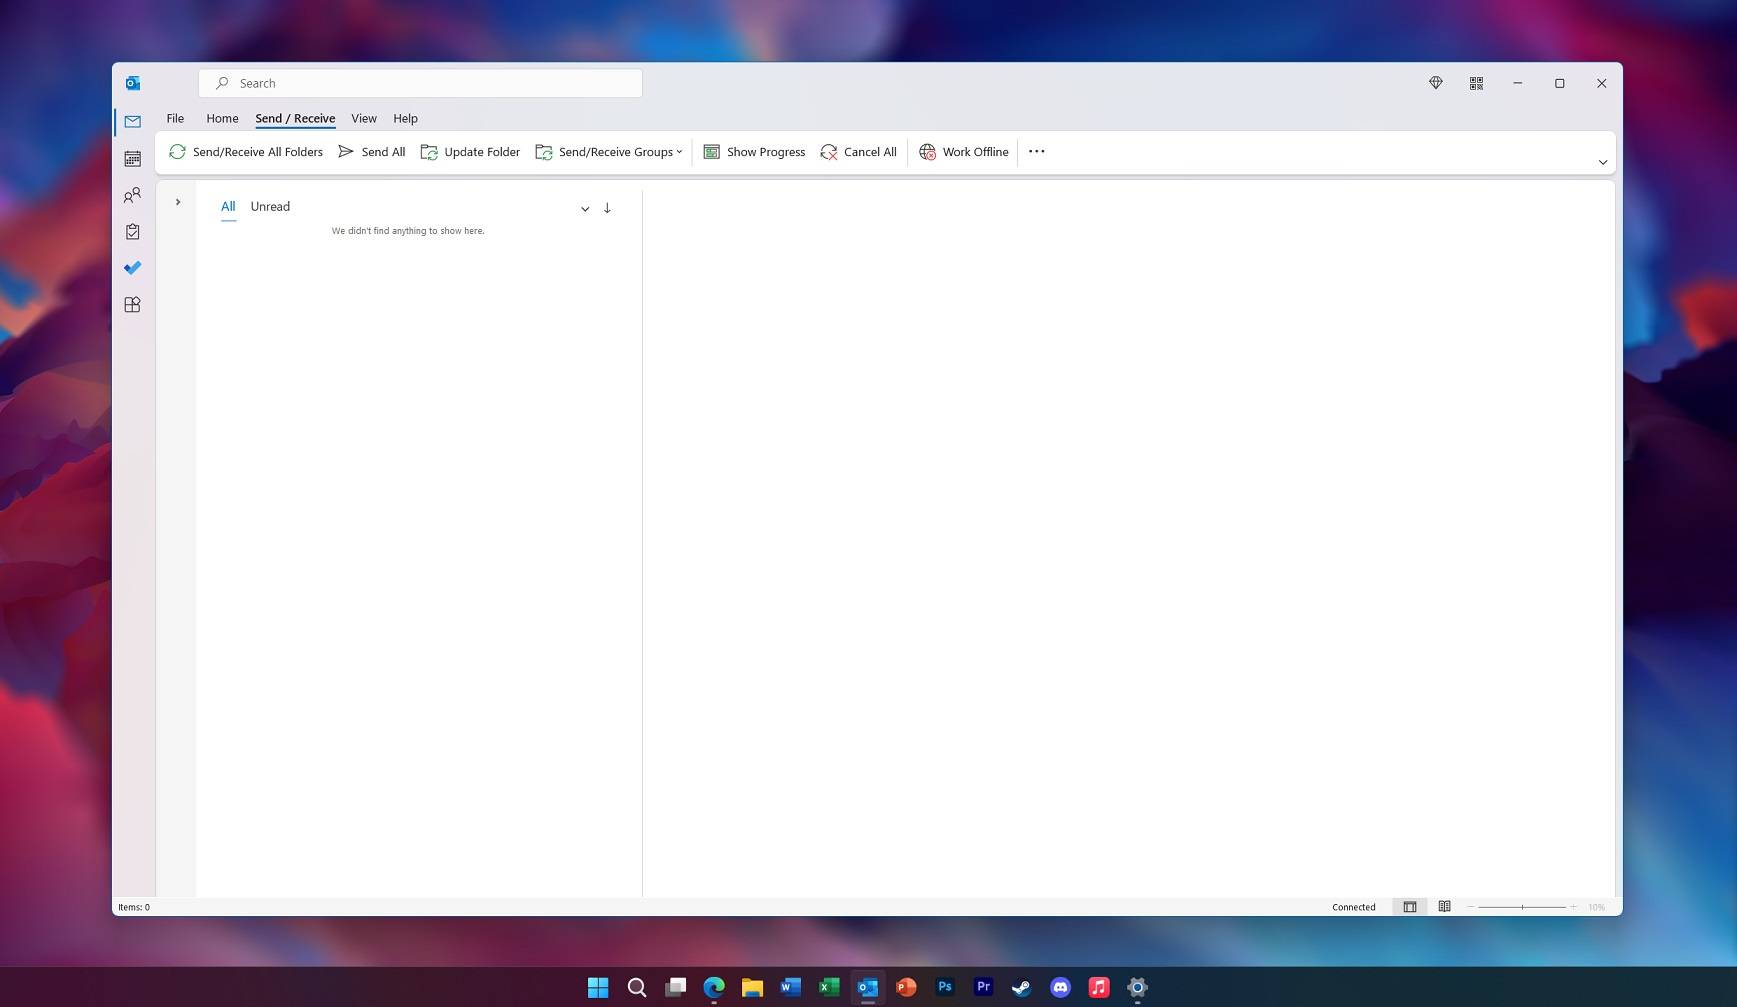Switch to the Unread message filter
The image size is (1737, 1007).
coord(269,206)
